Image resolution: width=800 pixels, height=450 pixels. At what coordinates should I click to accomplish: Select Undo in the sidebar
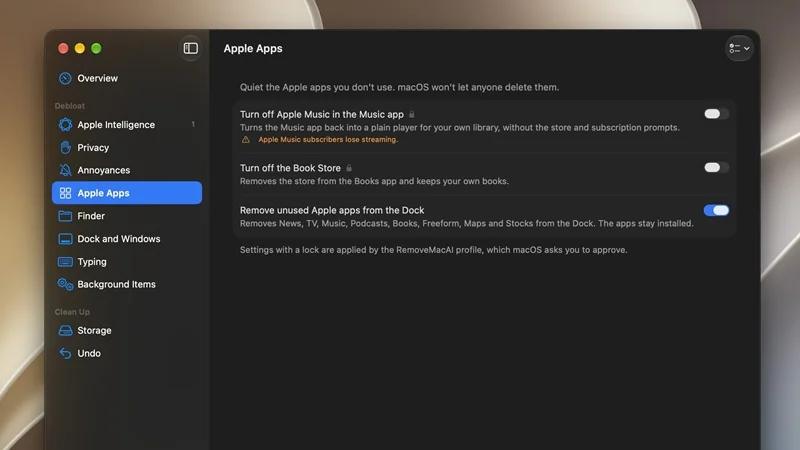coord(127,353)
